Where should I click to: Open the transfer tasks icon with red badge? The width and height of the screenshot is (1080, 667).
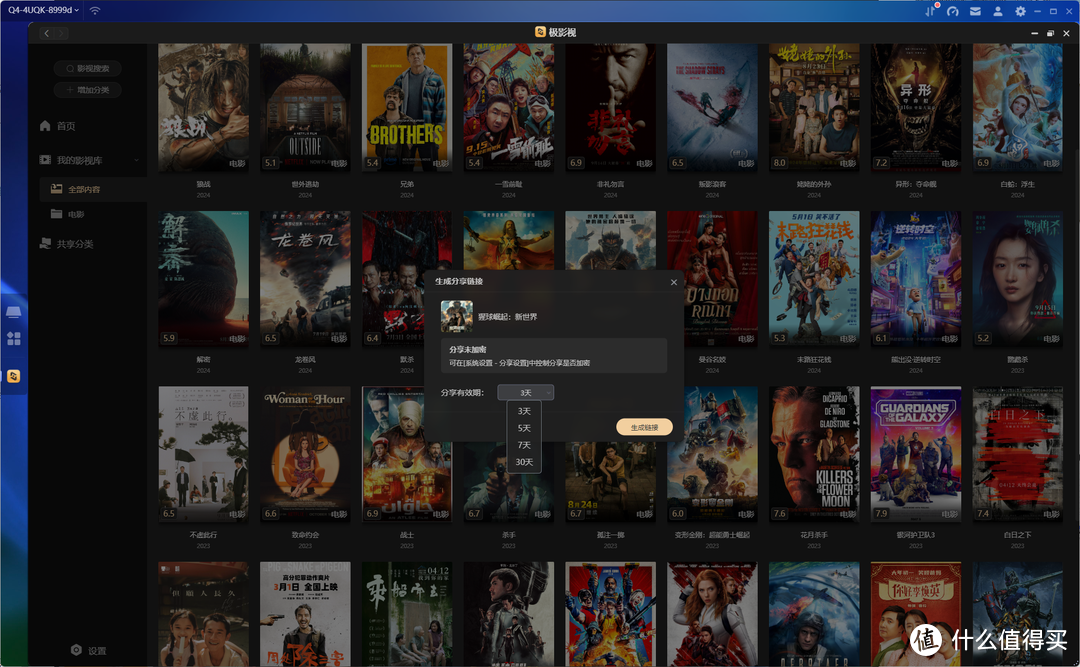[930, 10]
